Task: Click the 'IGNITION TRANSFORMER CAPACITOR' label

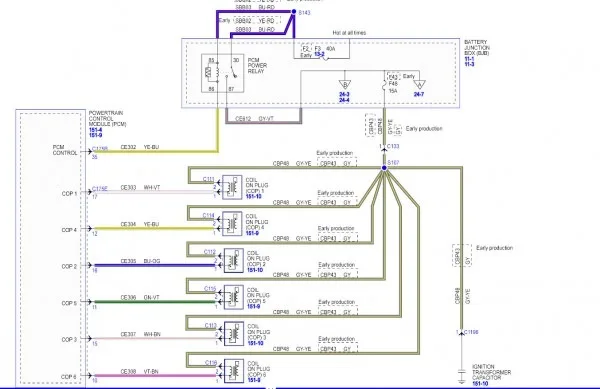Action: coord(491,372)
